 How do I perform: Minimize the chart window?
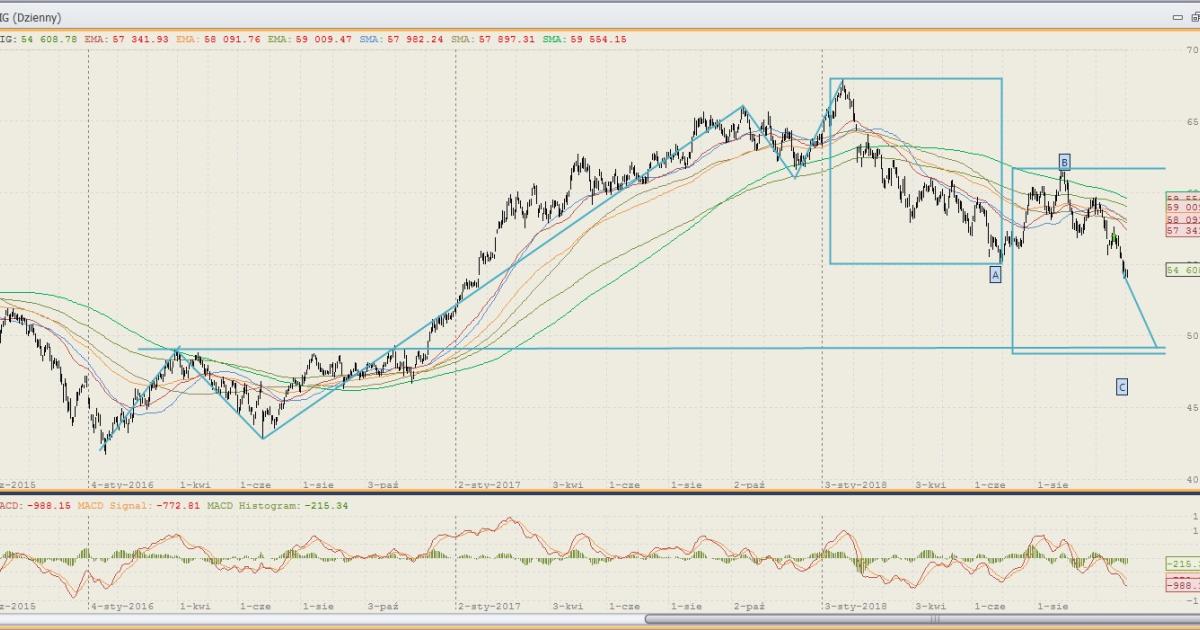(x=1177, y=17)
